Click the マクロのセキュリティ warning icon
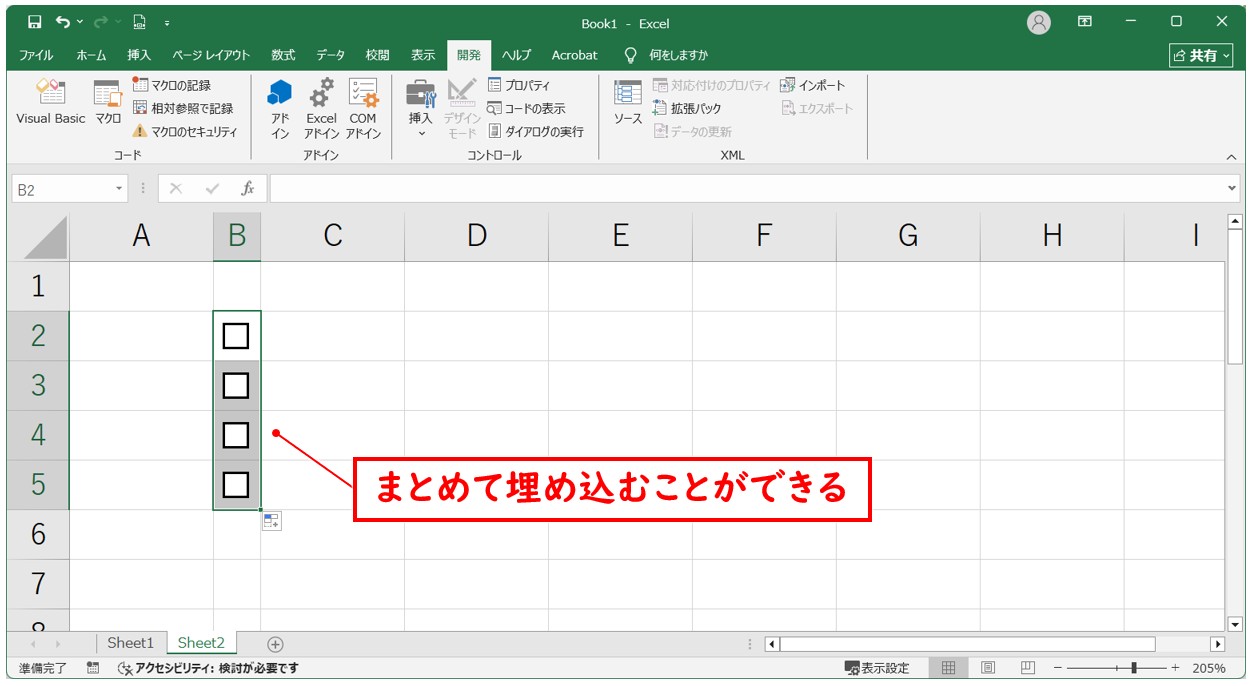 tap(140, 131)
